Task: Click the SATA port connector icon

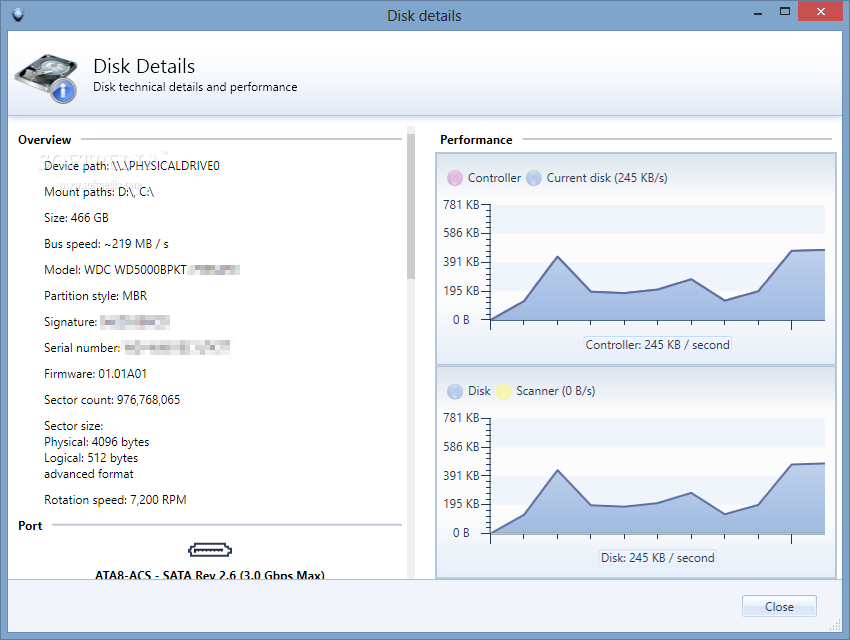Action: [x=210, y=550]
